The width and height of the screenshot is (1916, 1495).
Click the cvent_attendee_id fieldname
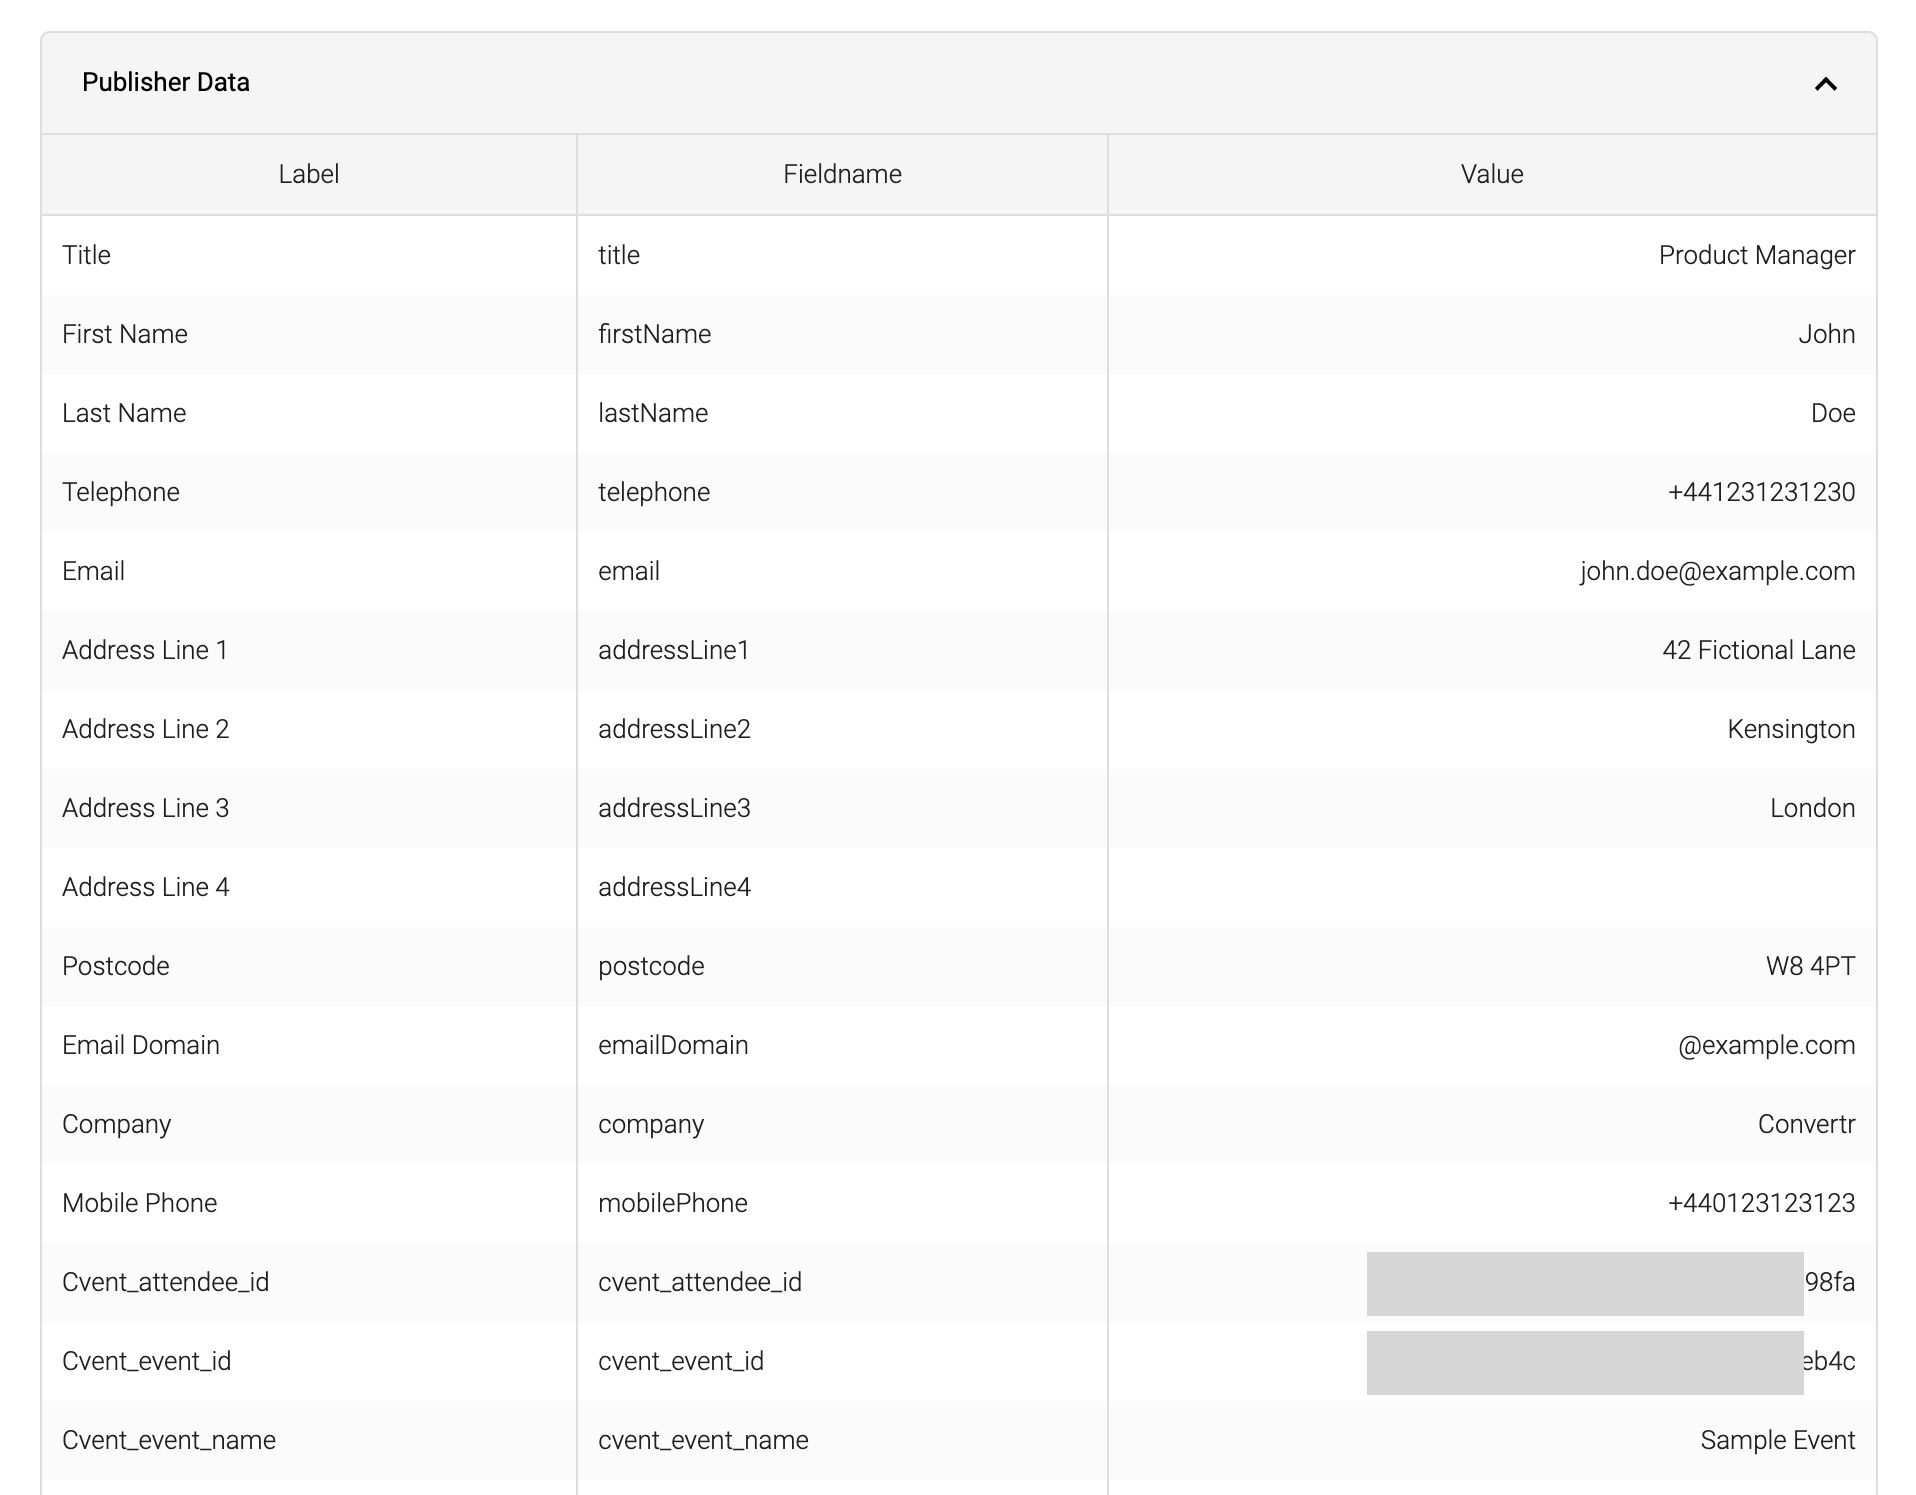point(700,1282)
